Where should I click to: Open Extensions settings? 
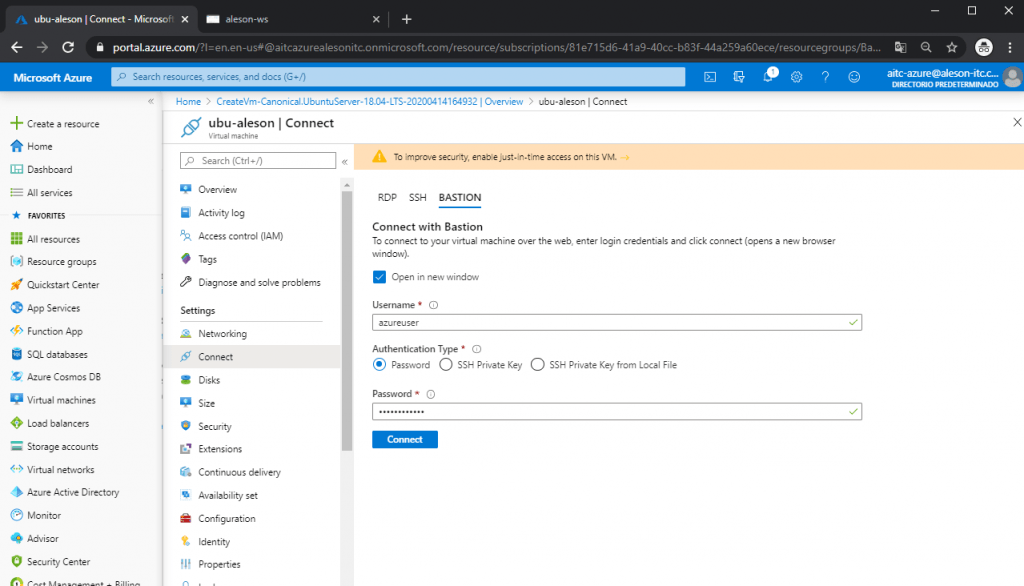click(220, 449)
